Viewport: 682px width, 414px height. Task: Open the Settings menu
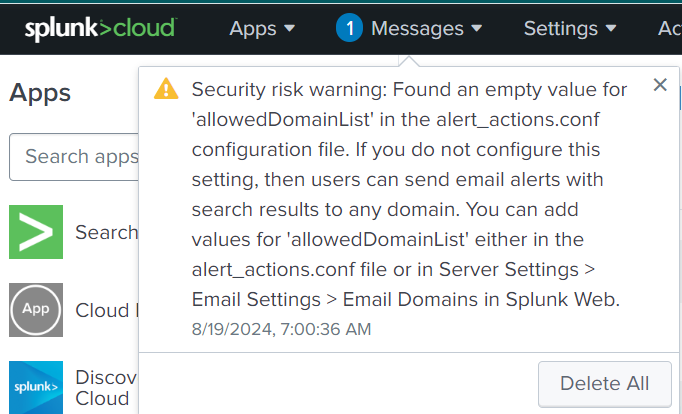tap(560, 28)
